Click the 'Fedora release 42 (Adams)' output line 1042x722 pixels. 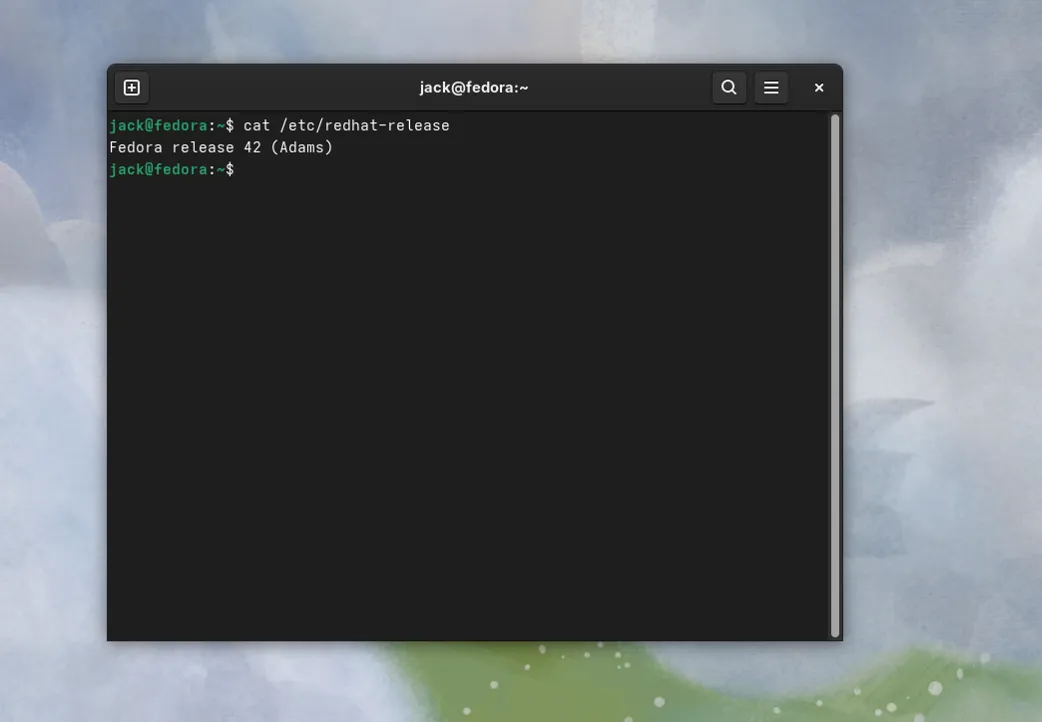tap(221, 148)
